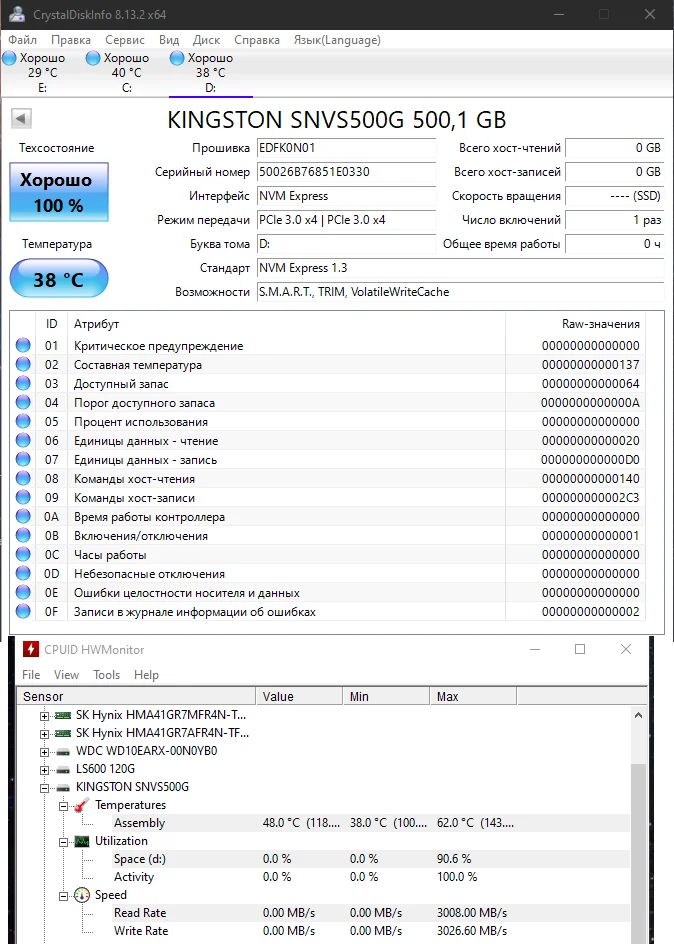The image size is (674, 944).
Task: Open the Файл menu in CrystalDiskInfo
Action: click(x=22, y=40)
